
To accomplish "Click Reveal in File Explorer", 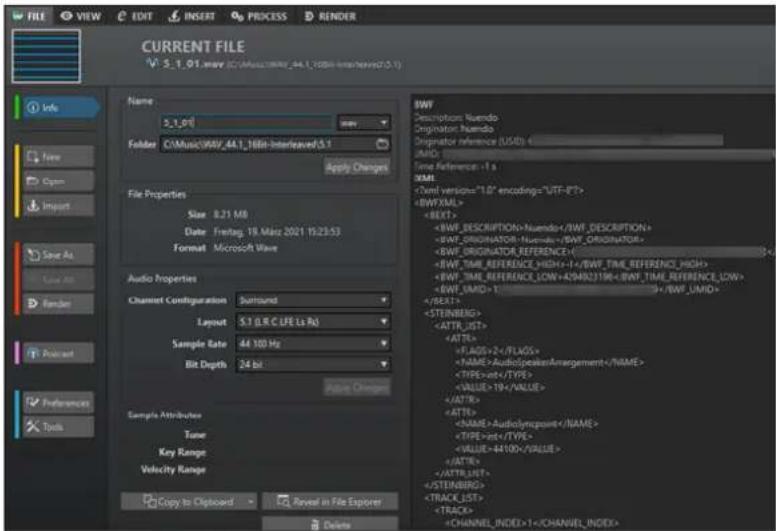I will tap(330, 502).
